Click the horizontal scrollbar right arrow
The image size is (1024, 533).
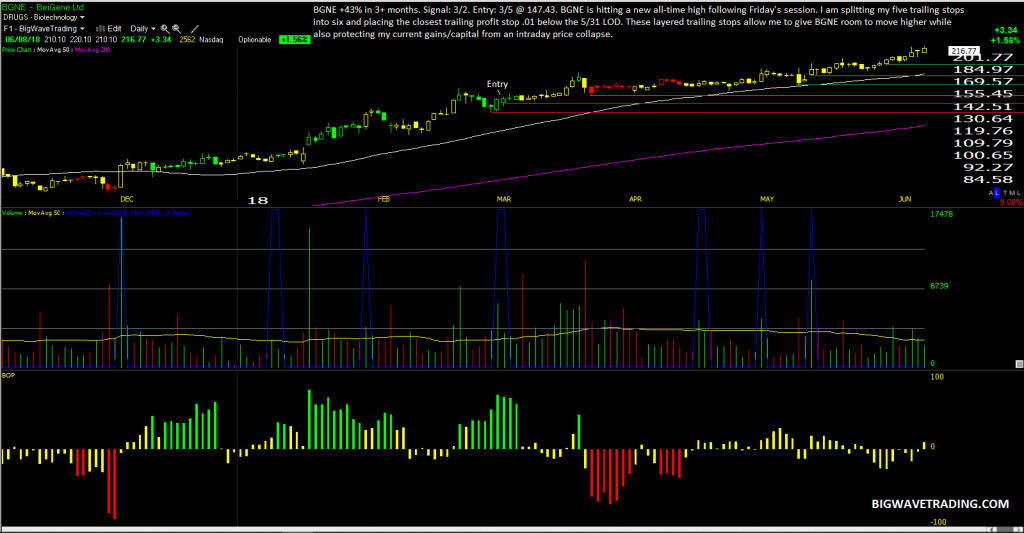tap(1020, 529)
